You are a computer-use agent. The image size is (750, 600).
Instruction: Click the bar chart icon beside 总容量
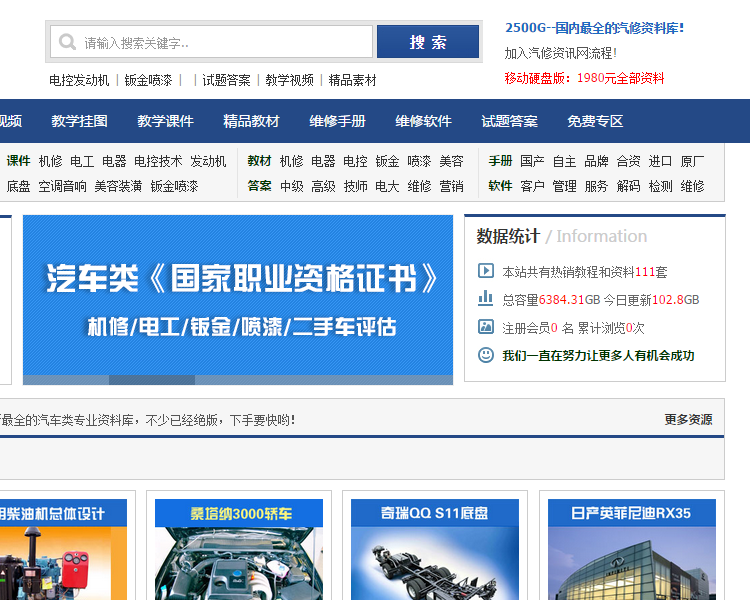[485, 299]
